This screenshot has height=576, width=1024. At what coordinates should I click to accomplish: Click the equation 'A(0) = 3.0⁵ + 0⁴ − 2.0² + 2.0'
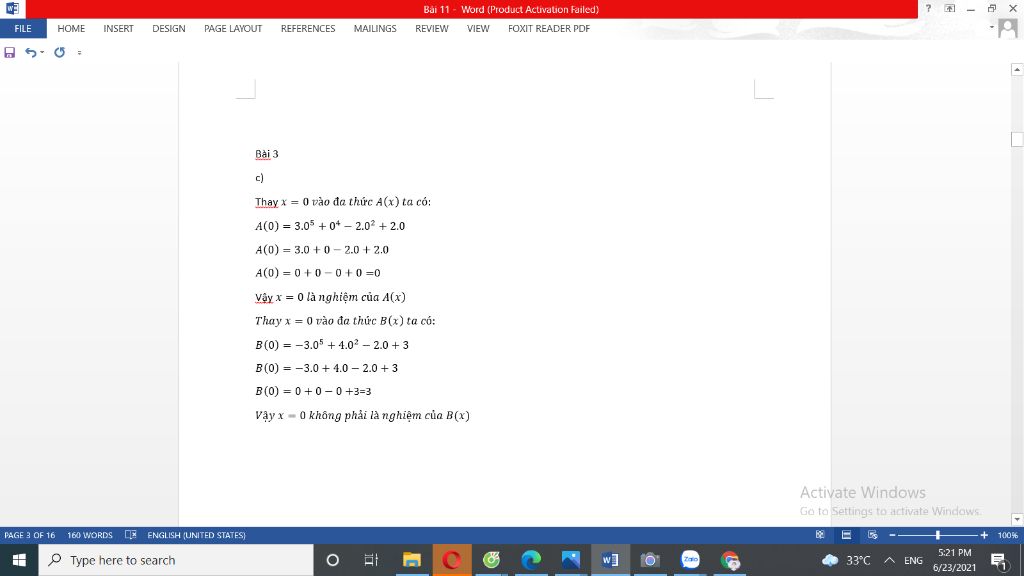coord(330,225)
